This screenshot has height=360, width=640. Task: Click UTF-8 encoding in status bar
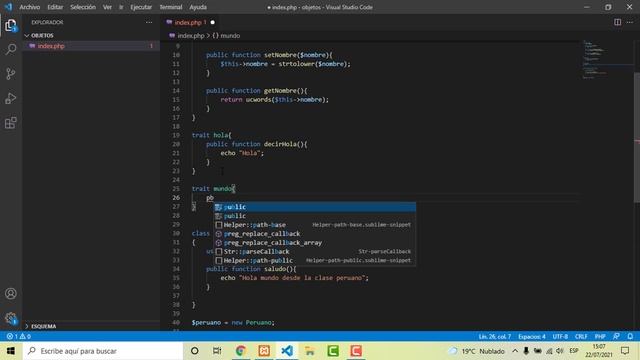tap(560, 336)
